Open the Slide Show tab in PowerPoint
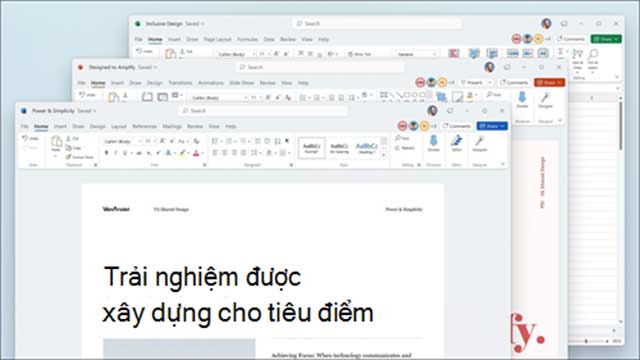640x360 pixels. 242,83
